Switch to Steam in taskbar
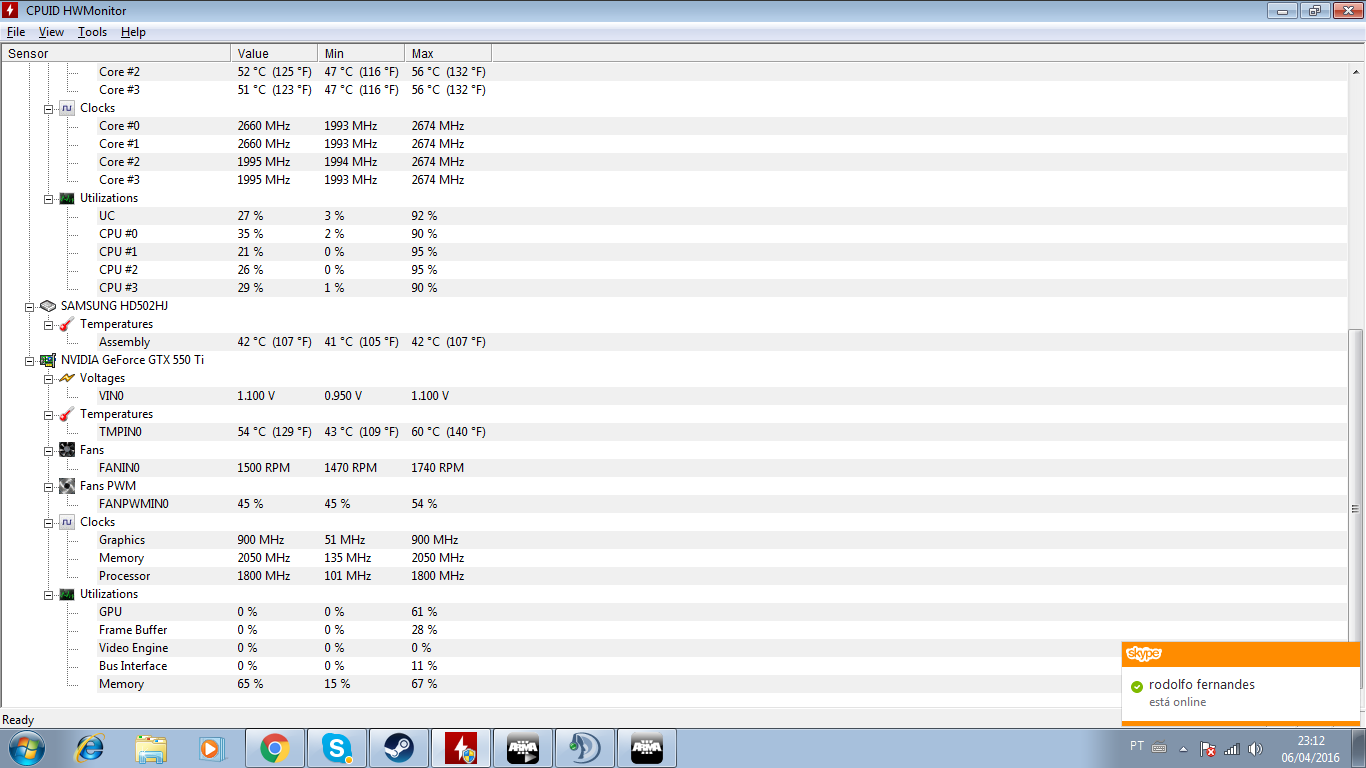Image resolution: width=1366 pixels, height=768 pixels. tap(398, 748)
